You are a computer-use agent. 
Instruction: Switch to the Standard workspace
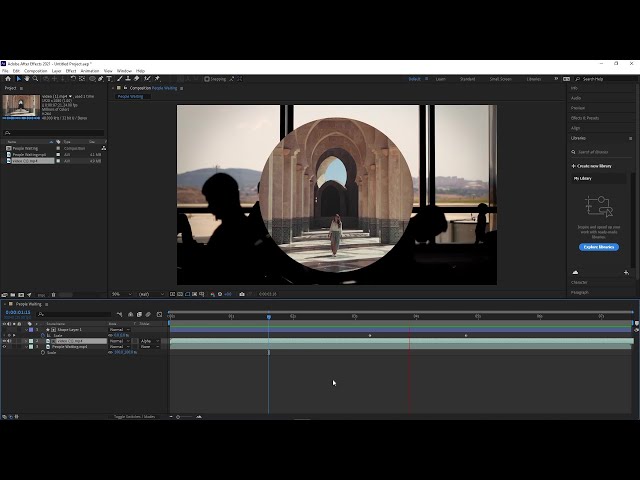(x=468, y=79)
